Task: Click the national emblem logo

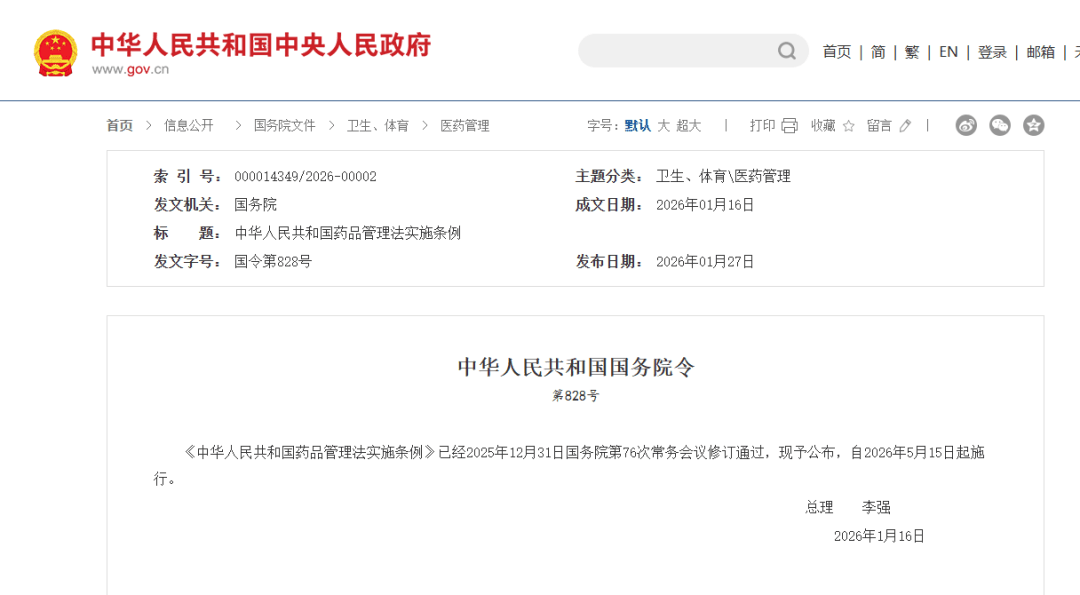Action: coord(55,52)
